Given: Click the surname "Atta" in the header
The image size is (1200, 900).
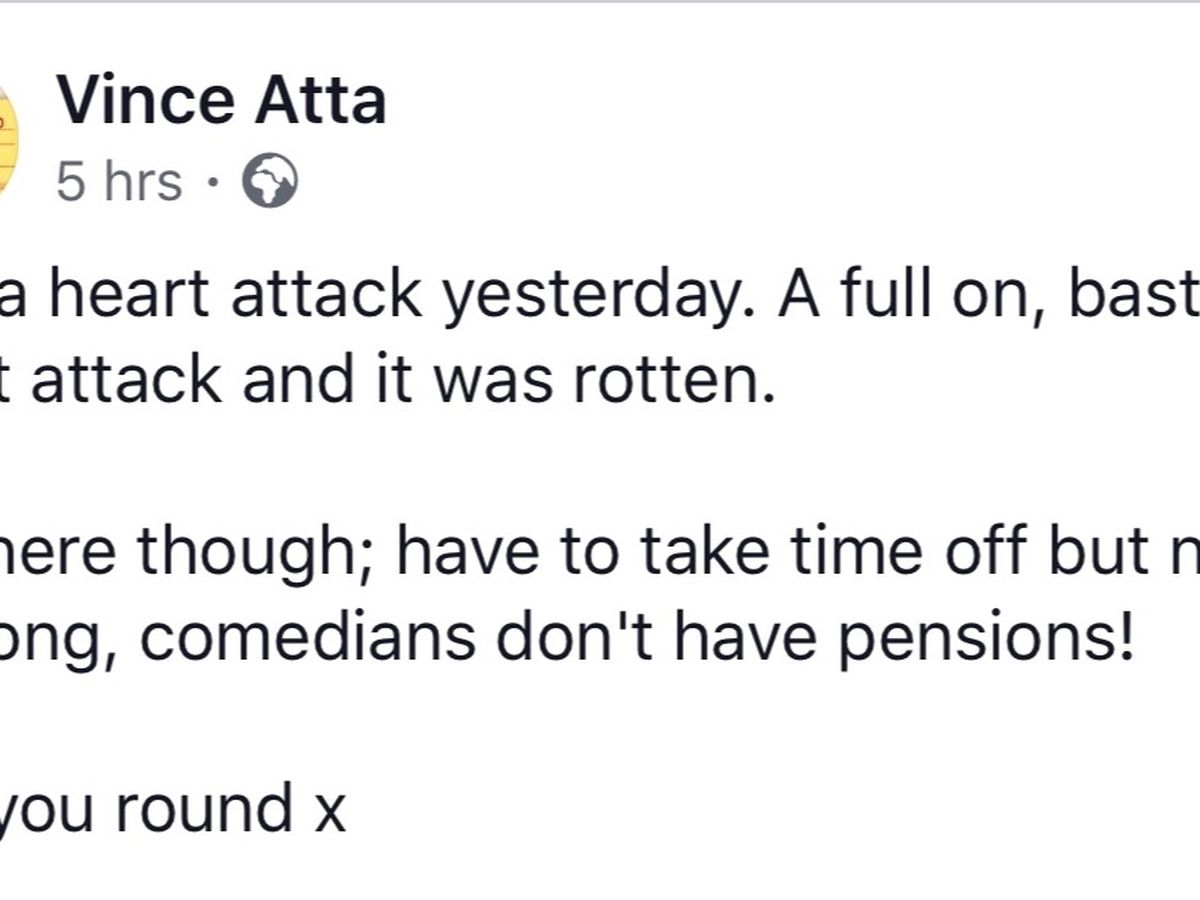Looking at the screenshot, I should [320, 102].
